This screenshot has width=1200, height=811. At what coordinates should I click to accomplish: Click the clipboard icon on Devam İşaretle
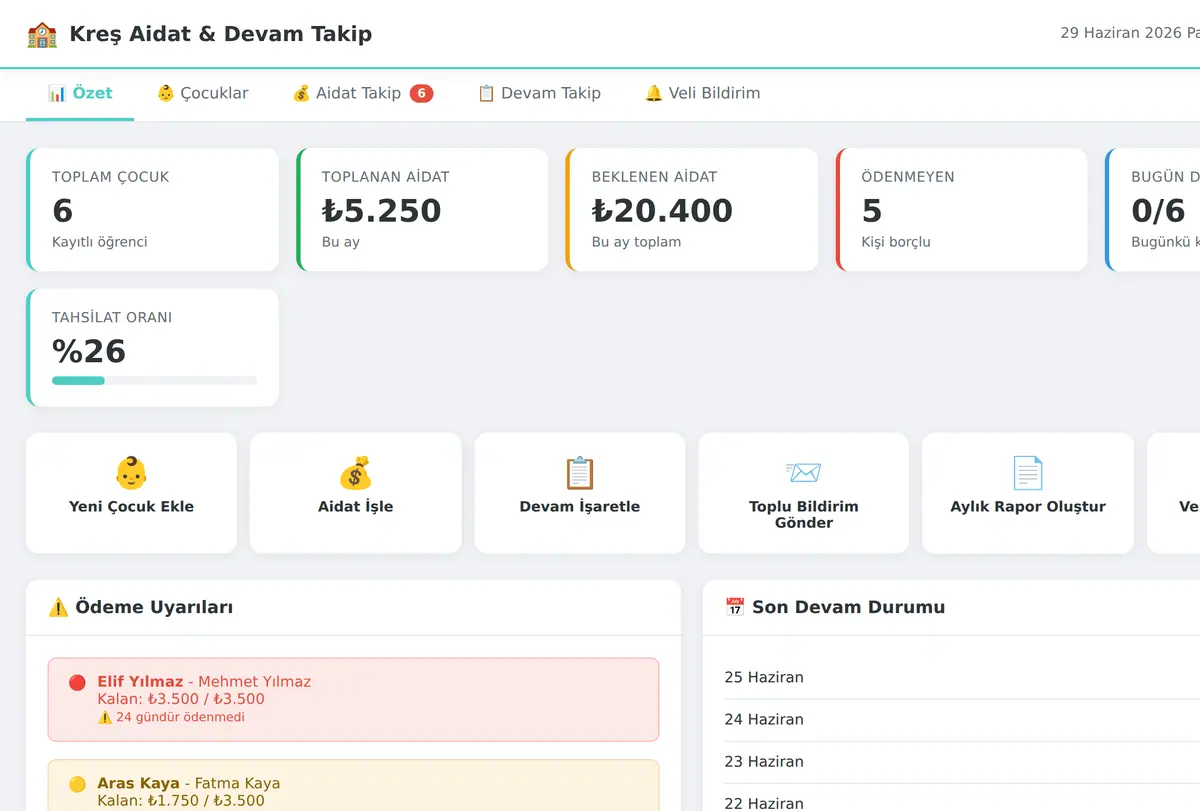pos(580,473)
